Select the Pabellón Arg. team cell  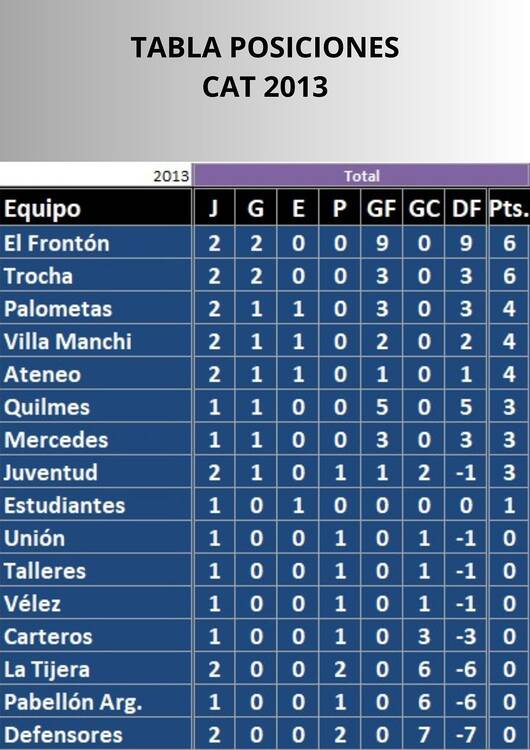(x=96, y=702)
